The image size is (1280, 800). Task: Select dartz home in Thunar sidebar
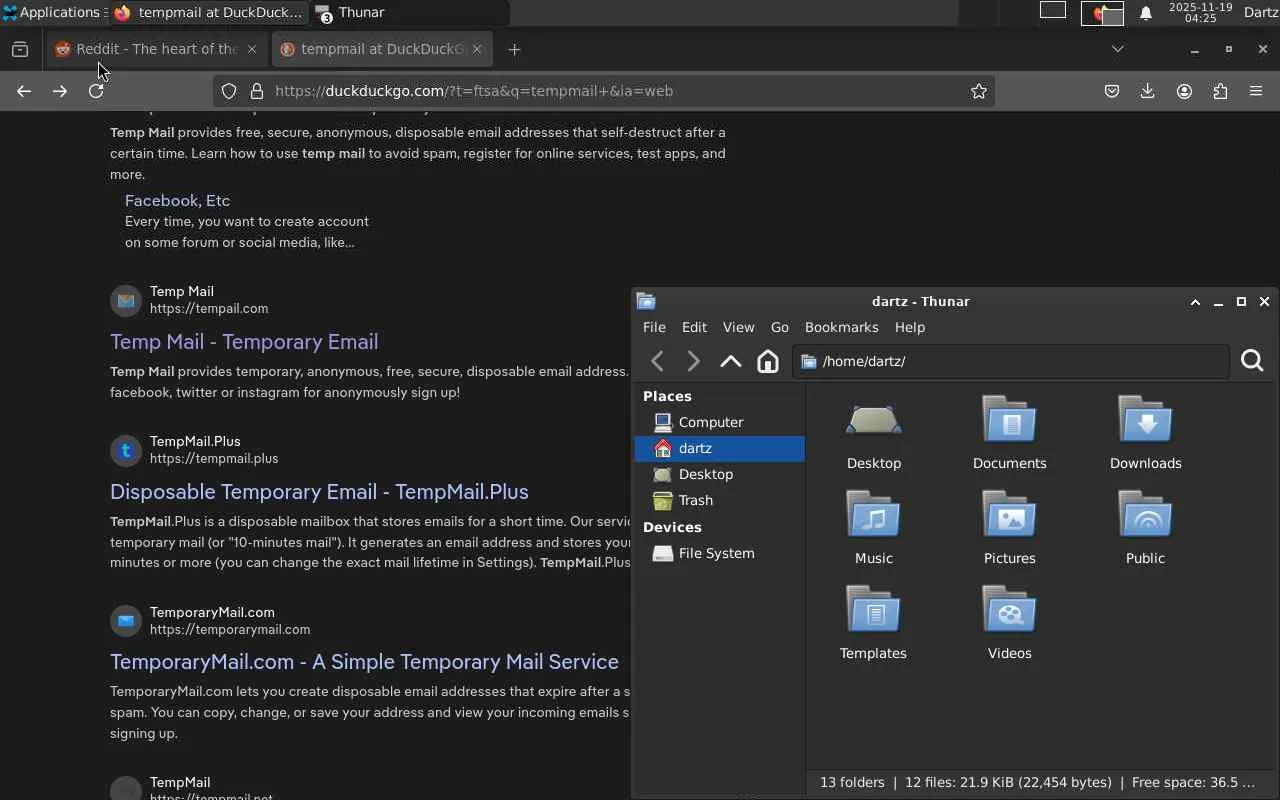[x=719, y=448]
